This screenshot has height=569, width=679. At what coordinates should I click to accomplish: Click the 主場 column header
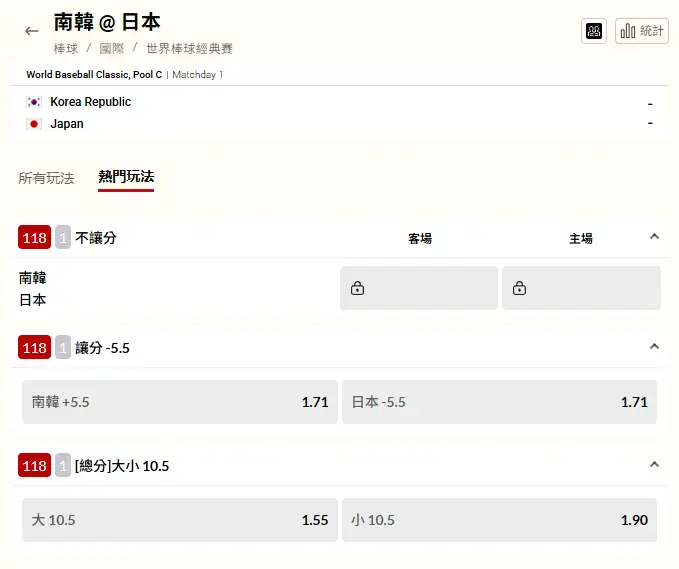[x=581, y=238]
